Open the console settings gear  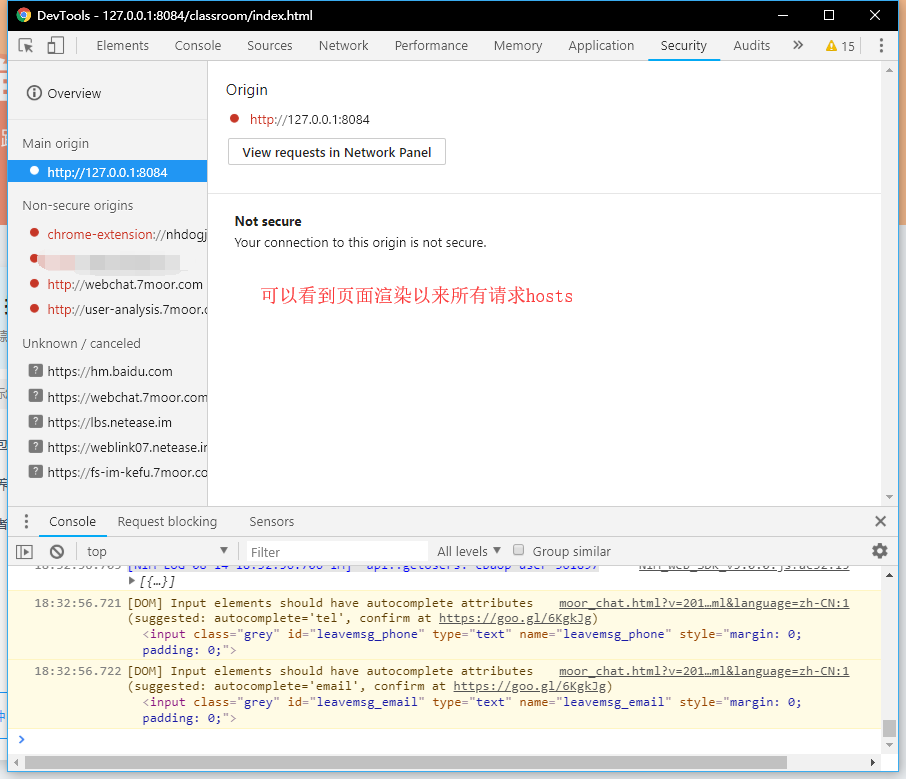click(879, 551)
